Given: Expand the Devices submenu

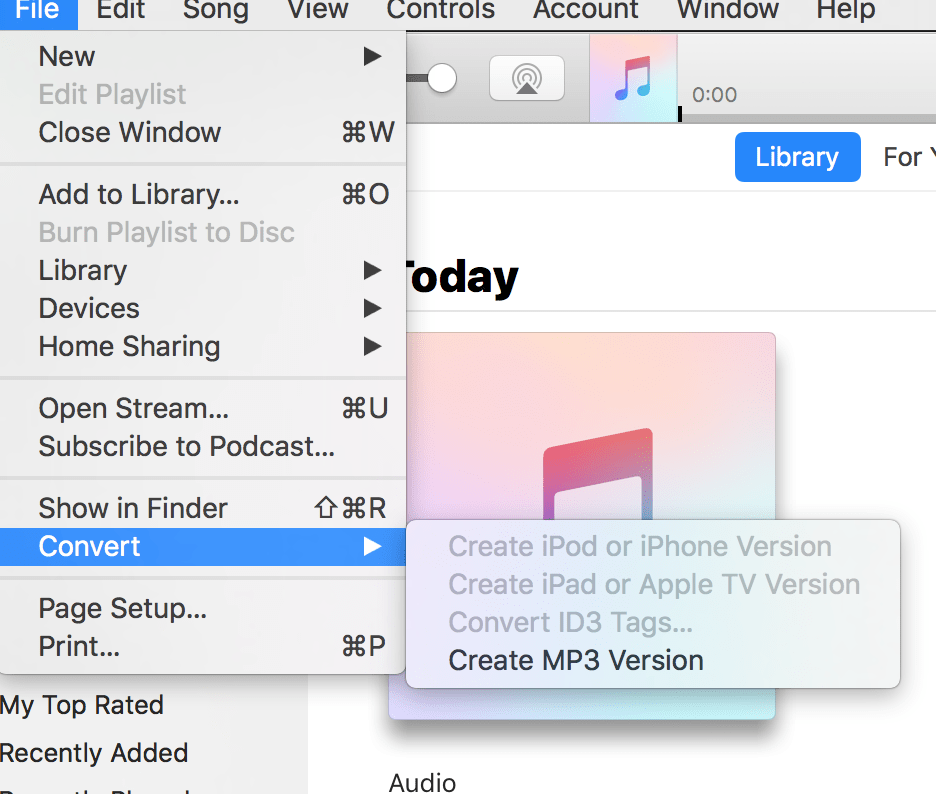Looking at the screenshot, I should tap(88, 308).
